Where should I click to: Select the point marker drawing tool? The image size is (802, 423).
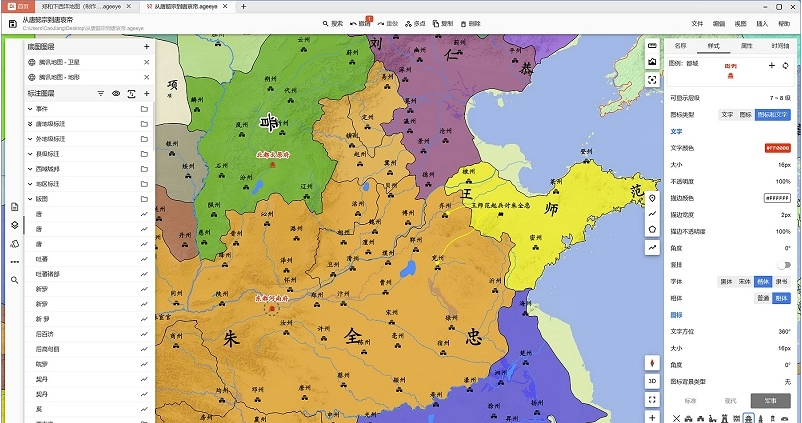(x=652, y=198)
